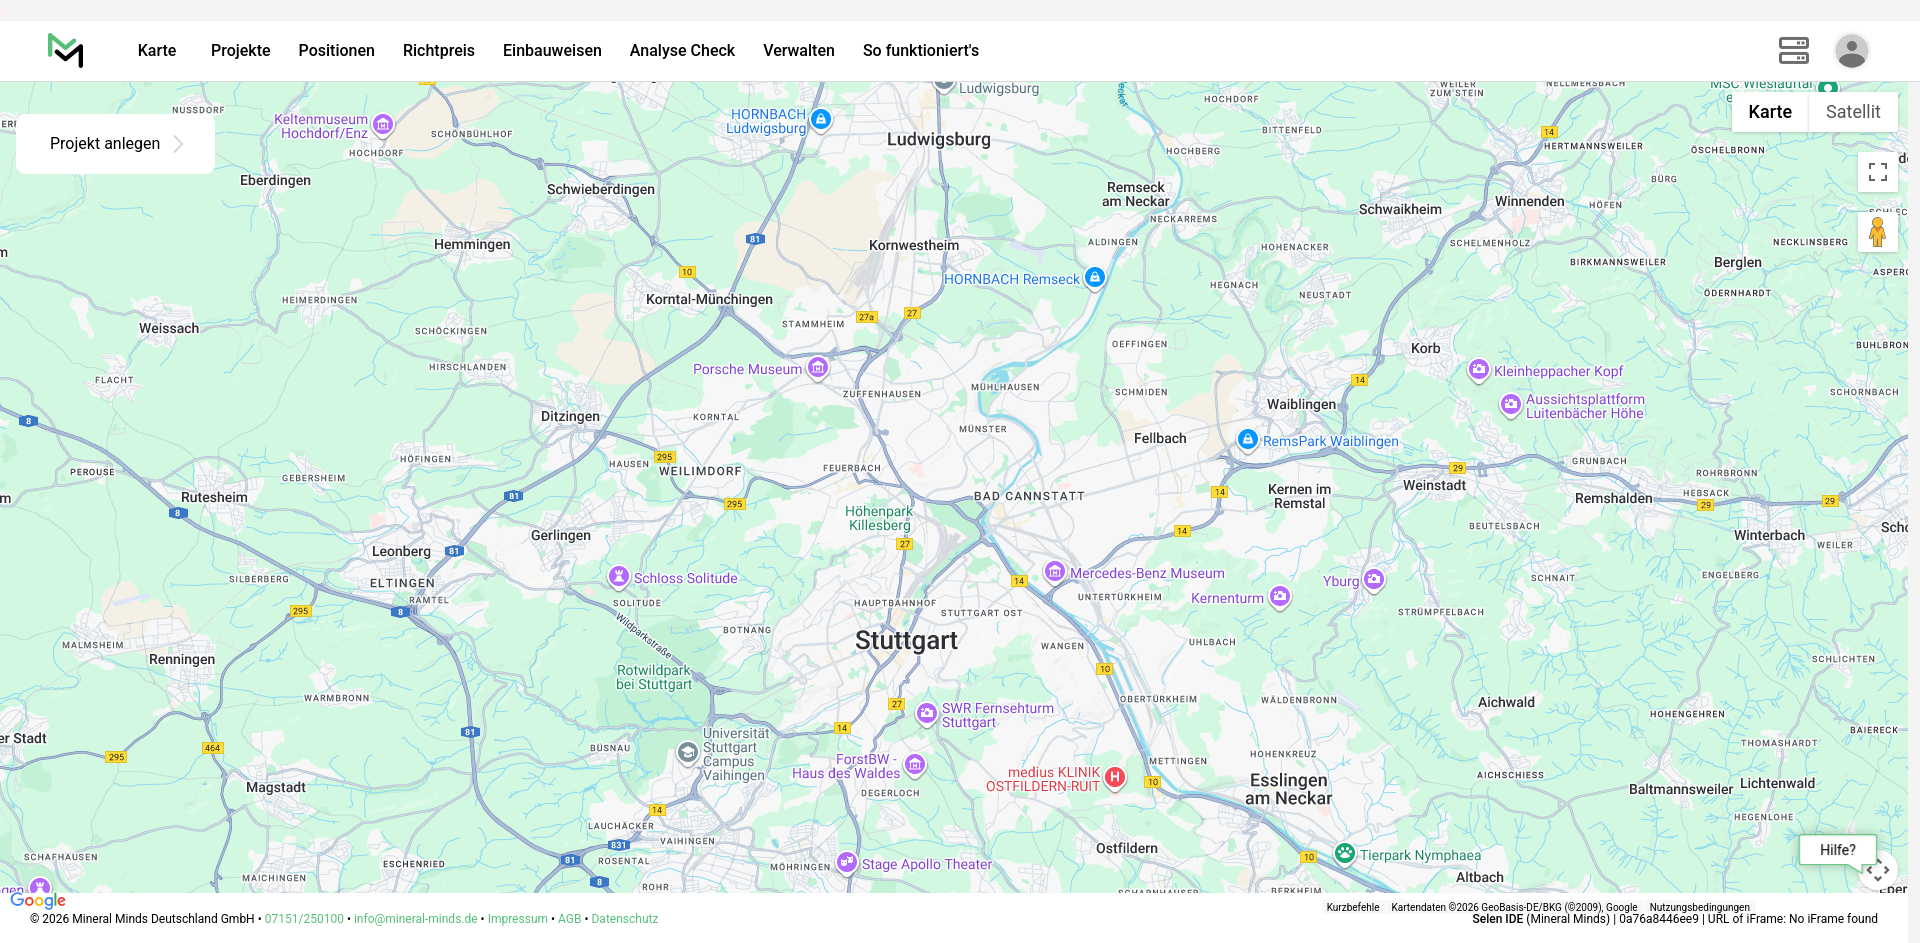Image resolution: width=1920 pixels, height=943 pixels.
Task: Switch map to Satellit view
Action: coord(1852,112)
